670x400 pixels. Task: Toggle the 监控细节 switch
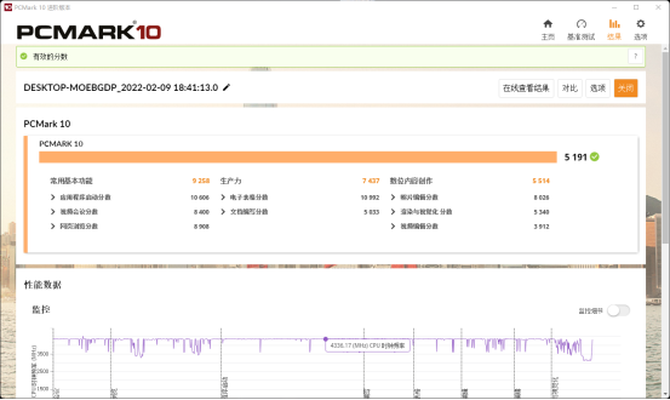[618, 310]
